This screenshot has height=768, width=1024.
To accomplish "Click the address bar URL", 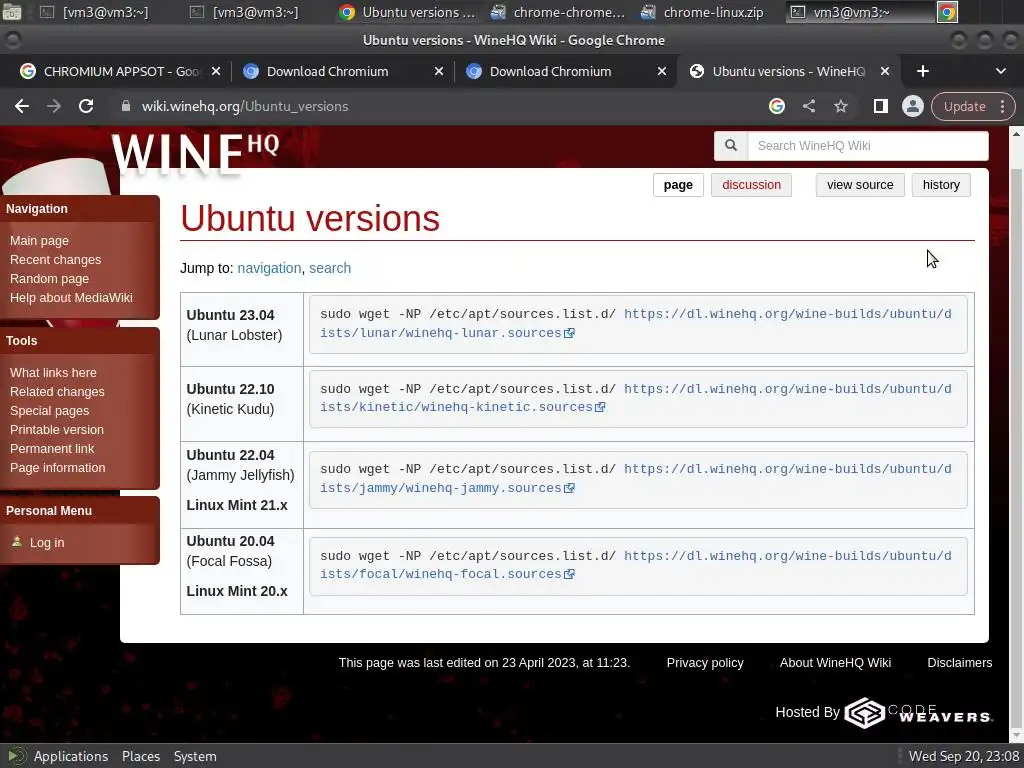I will 245,106.
